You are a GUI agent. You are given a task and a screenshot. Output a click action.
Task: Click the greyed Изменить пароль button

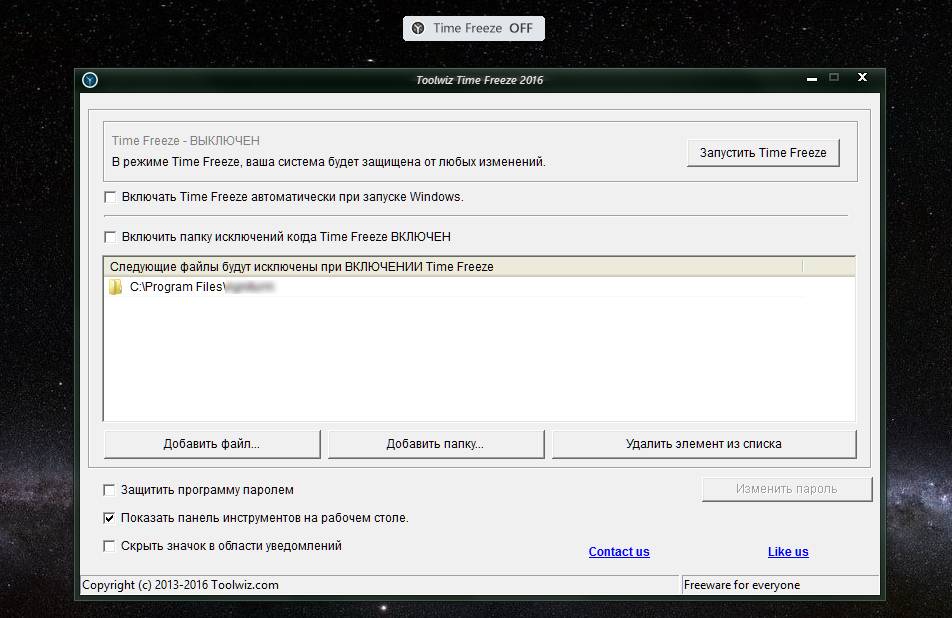[x=787, y=489]
